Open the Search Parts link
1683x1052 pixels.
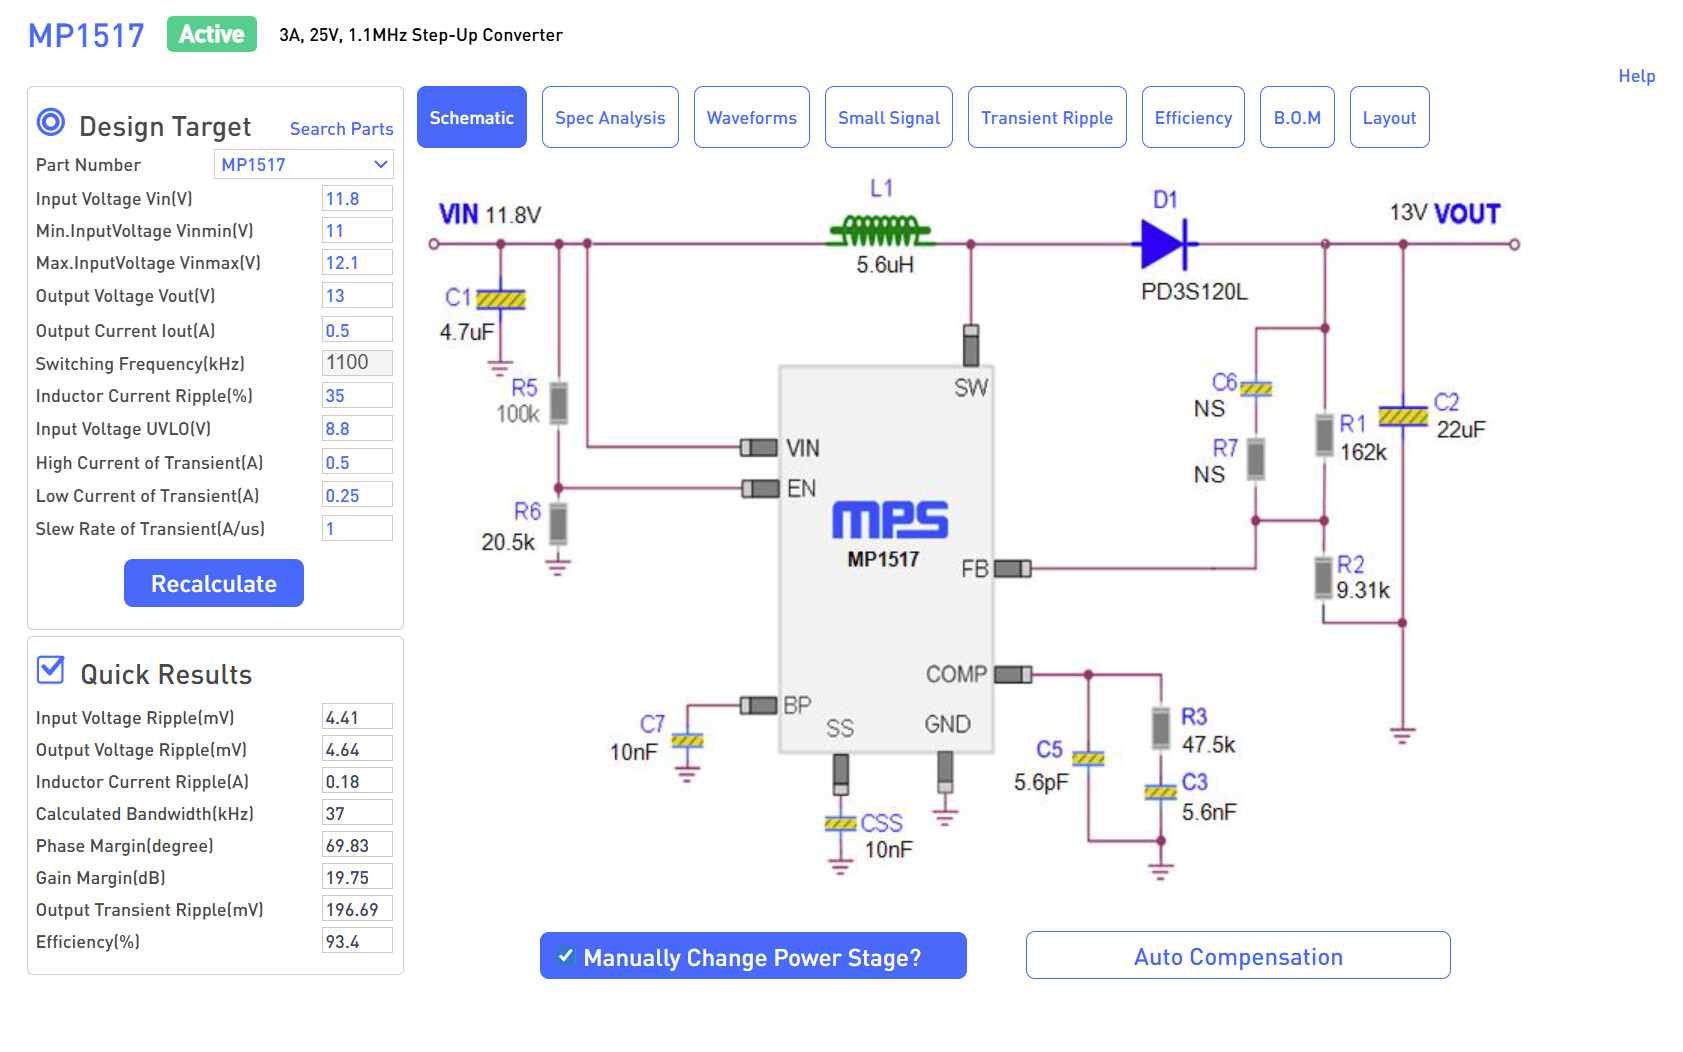tap(341, 129)
